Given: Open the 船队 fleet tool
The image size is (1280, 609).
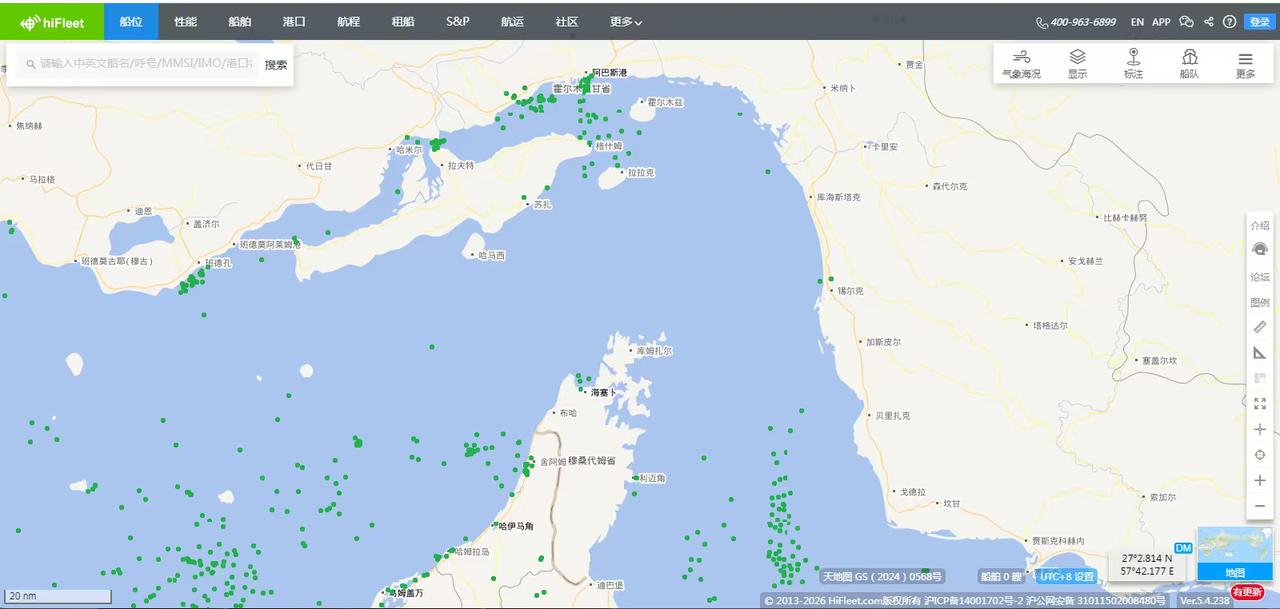Looking at the screenshot, I should point(1189,64).
